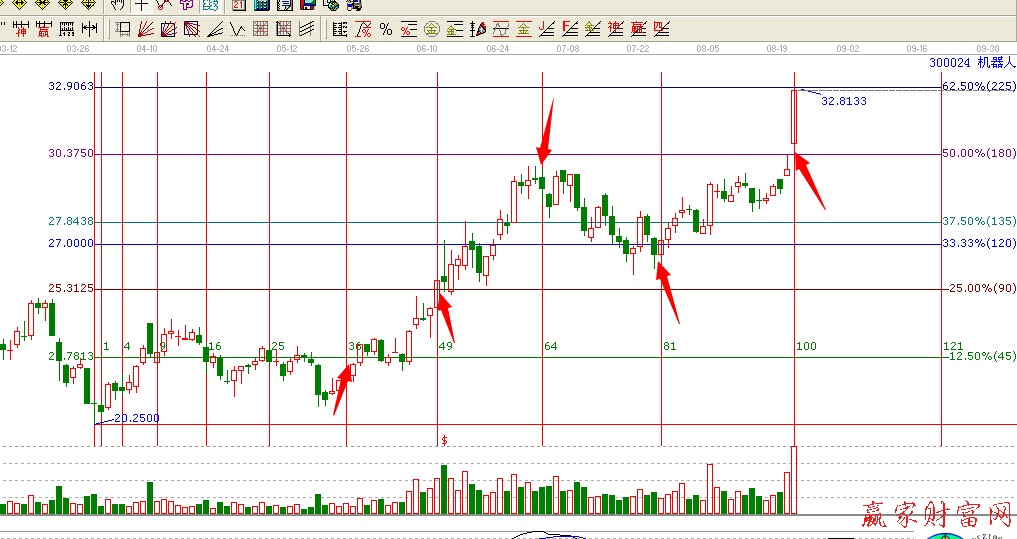
Task: Click the circled 金 icon
Action: tap(431, 29)
